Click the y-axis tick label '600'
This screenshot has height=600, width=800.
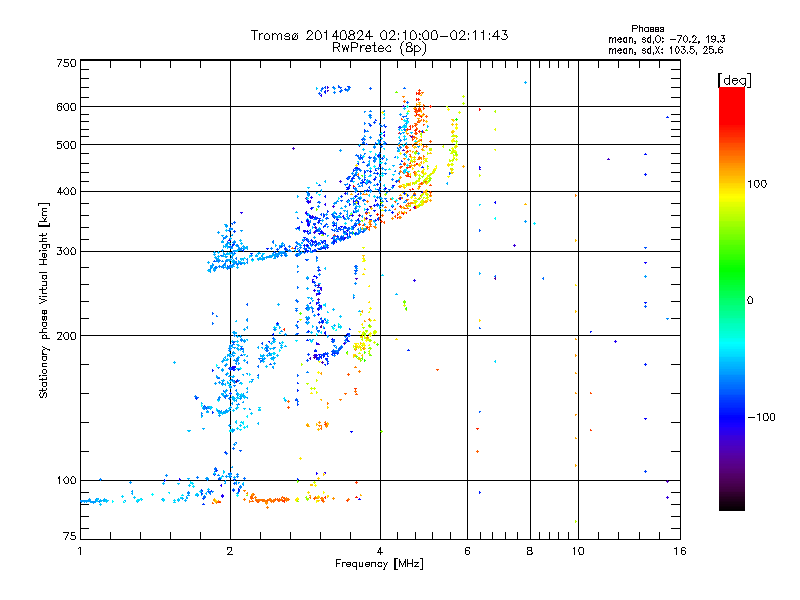coord(66,107)
